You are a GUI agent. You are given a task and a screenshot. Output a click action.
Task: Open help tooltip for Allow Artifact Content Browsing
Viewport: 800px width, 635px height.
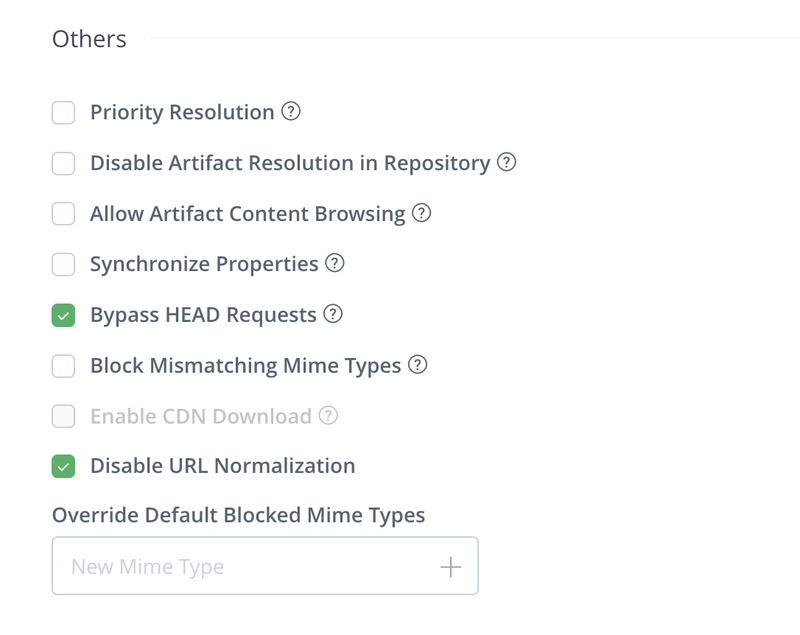(x=422, y=213)
